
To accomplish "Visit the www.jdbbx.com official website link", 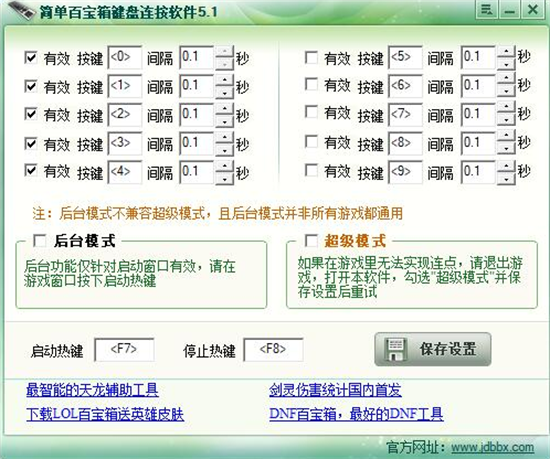I will pos(492,447).
